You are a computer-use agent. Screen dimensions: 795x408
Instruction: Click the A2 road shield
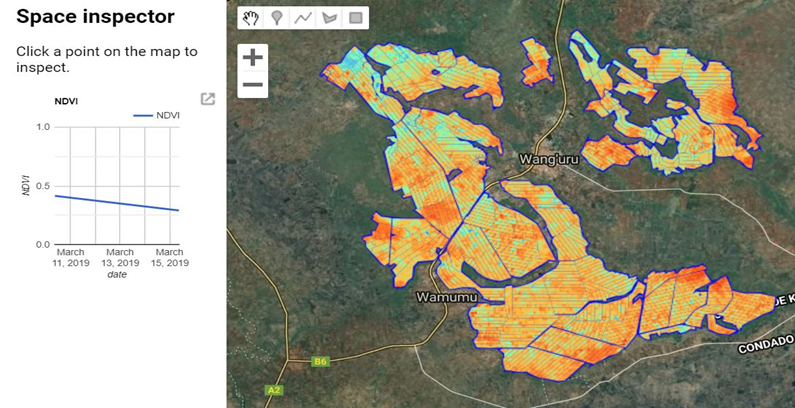275,390
